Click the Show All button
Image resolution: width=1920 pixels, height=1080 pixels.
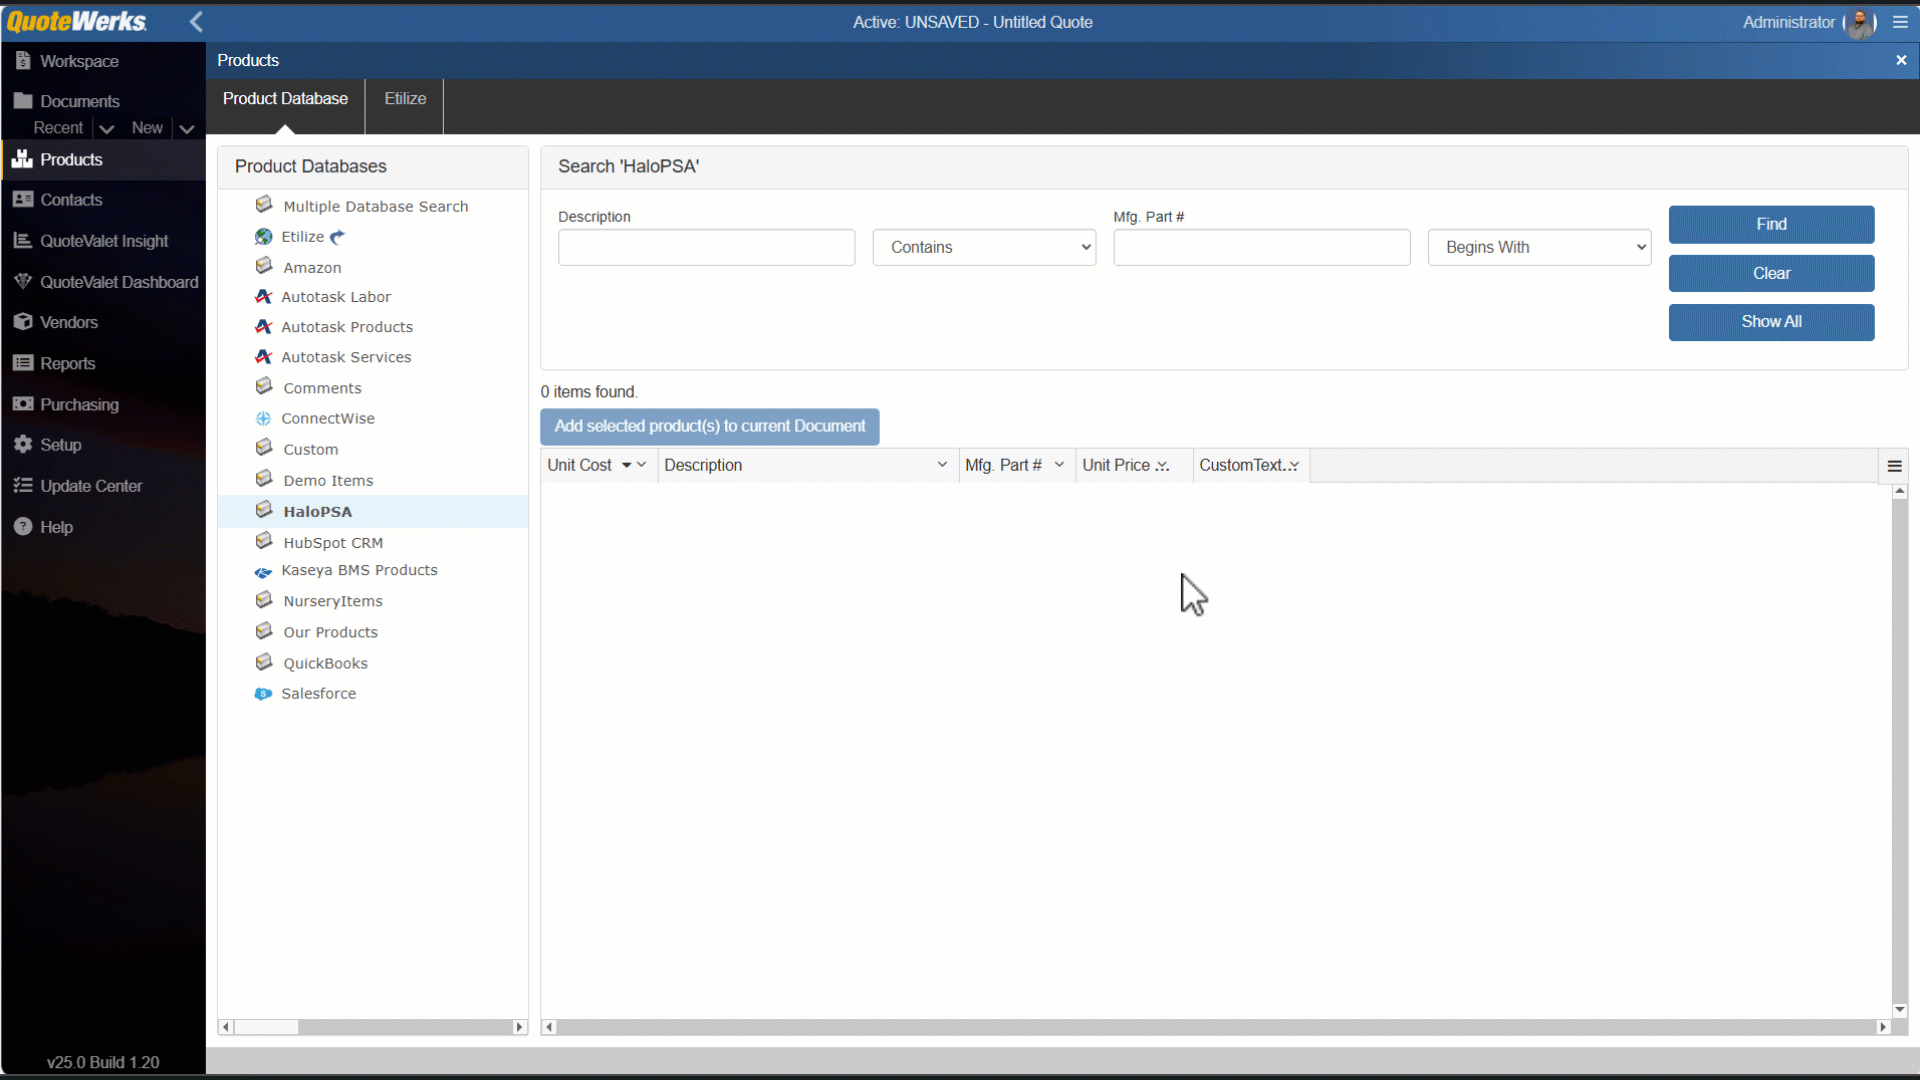(1771, 322)
